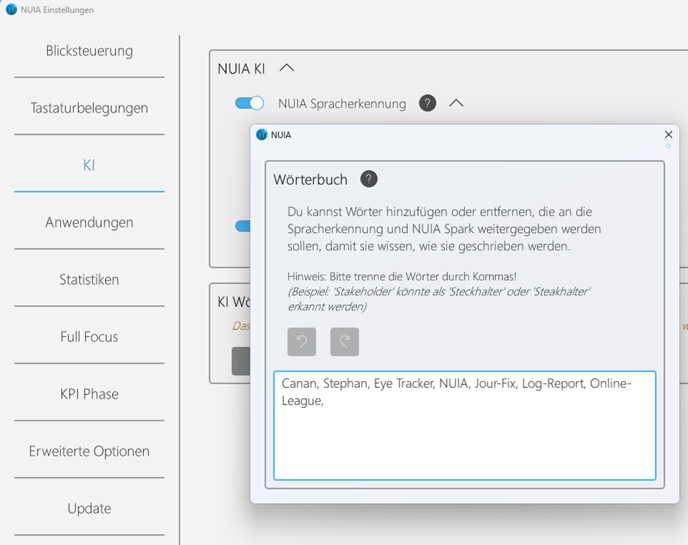The height and width of the screenshot is (545, 688).
Task: Click the NUIA Einstellungen window logo
Action: [11, 10]
